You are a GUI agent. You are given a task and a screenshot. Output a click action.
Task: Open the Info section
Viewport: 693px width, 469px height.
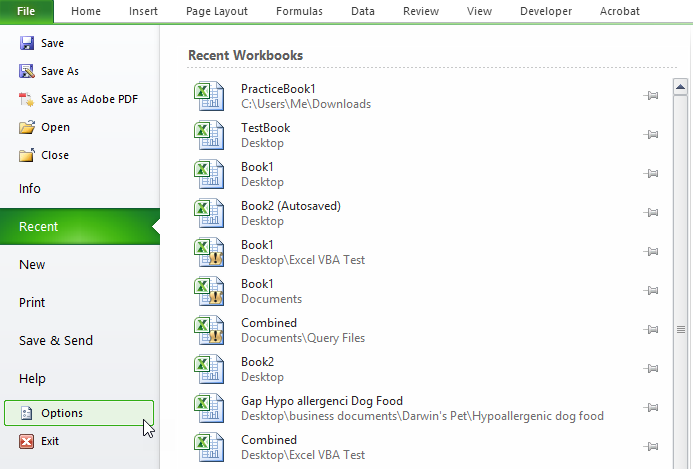tap(30, 189)
